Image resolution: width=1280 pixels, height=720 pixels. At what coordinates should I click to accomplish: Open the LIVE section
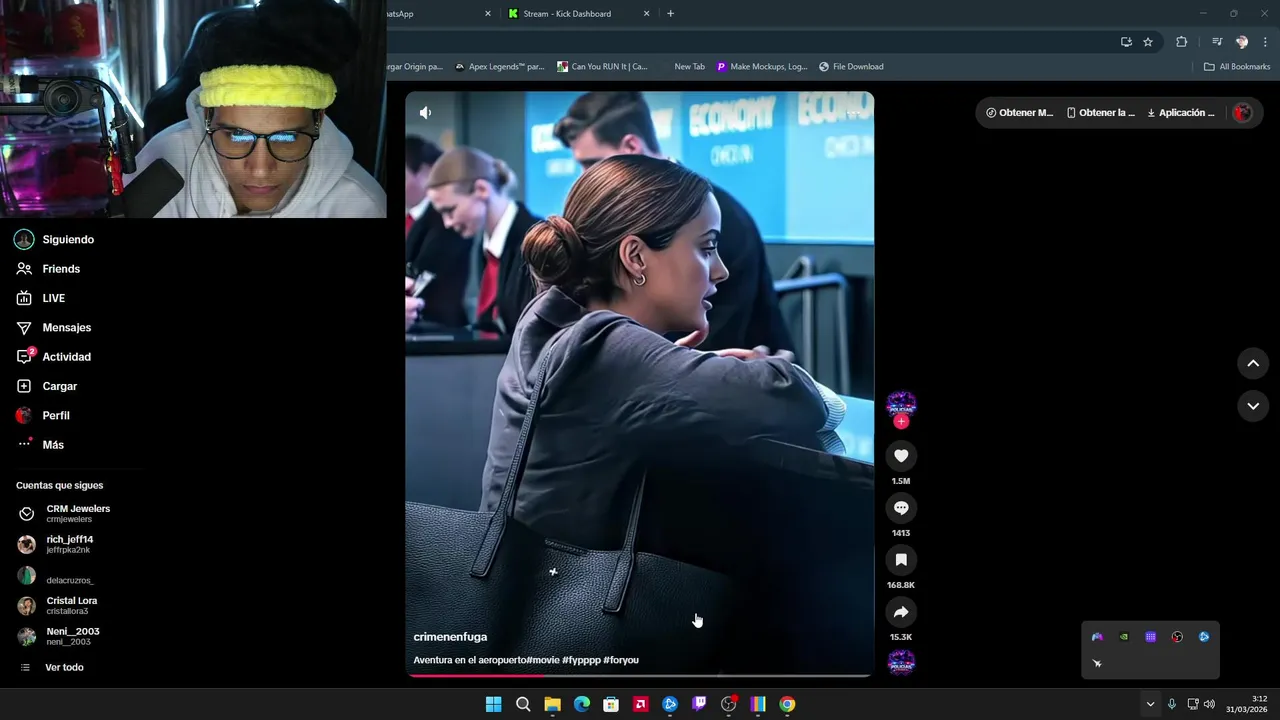coord(41,298)
